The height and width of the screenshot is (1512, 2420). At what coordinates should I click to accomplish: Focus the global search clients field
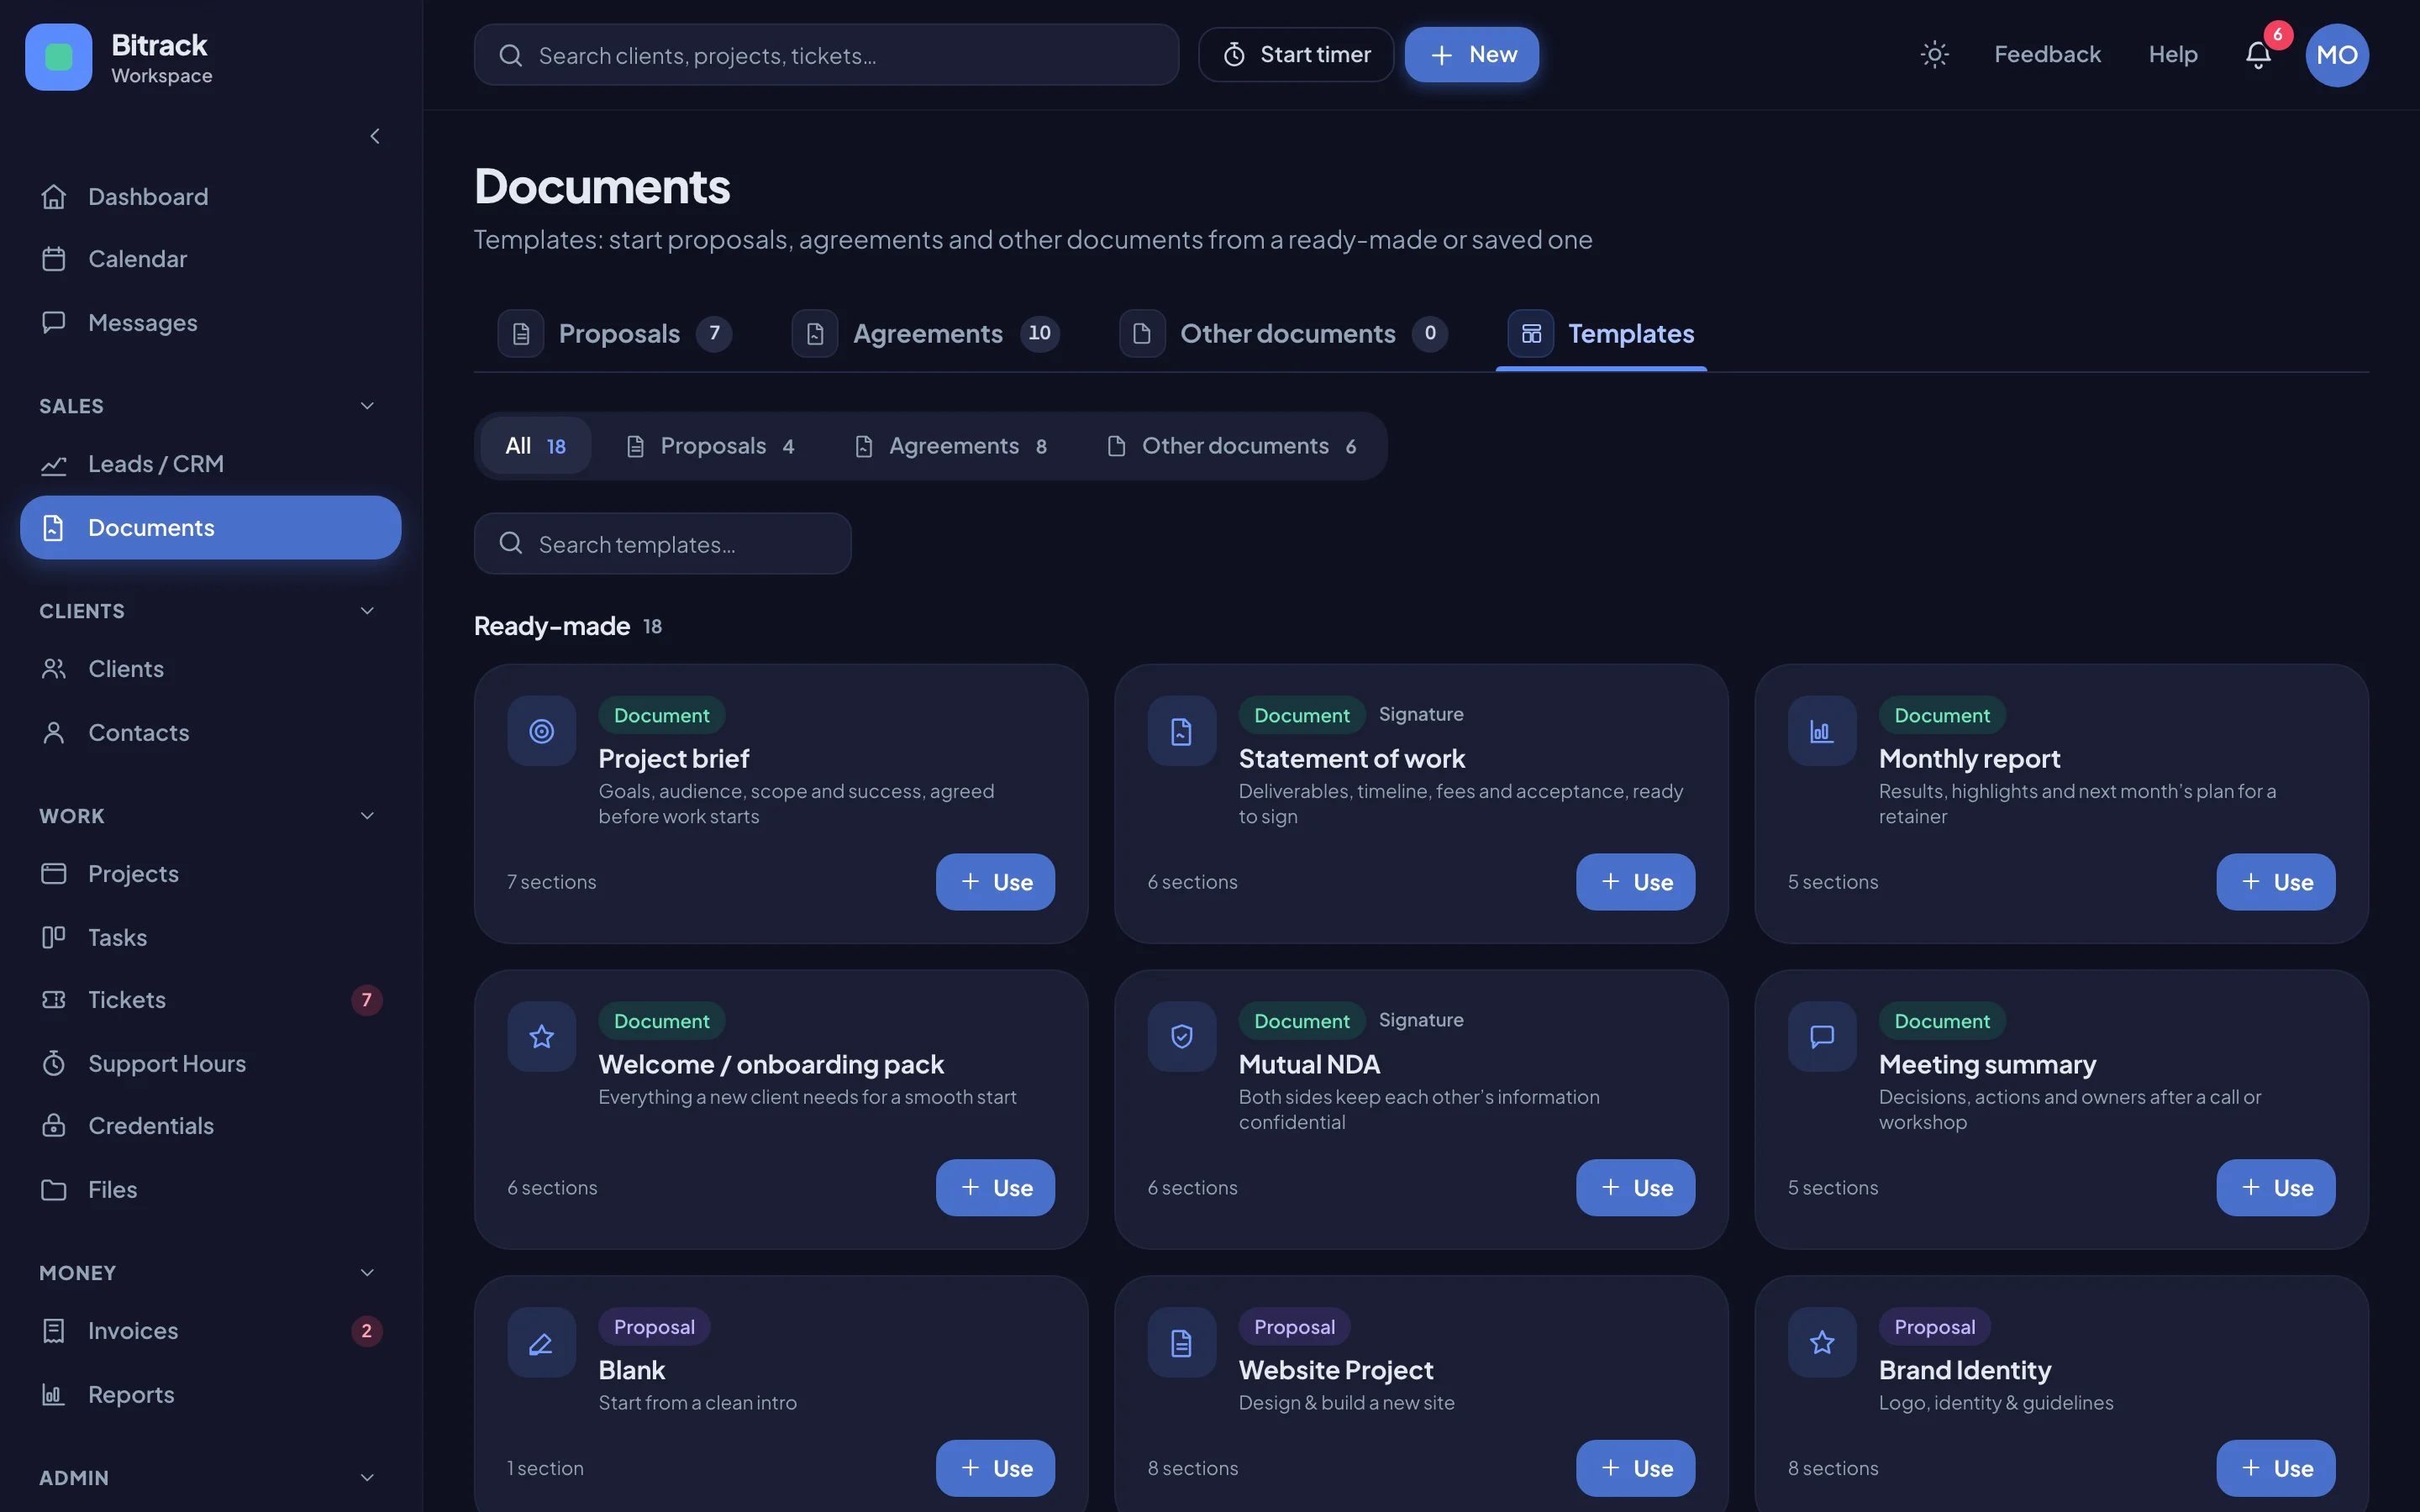click(x=826, y=55)
